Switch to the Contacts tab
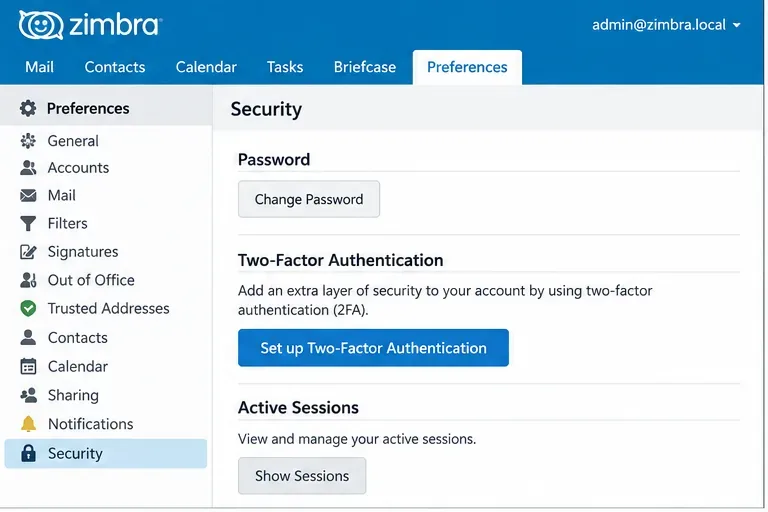The image size is (768, 512). 115,67
